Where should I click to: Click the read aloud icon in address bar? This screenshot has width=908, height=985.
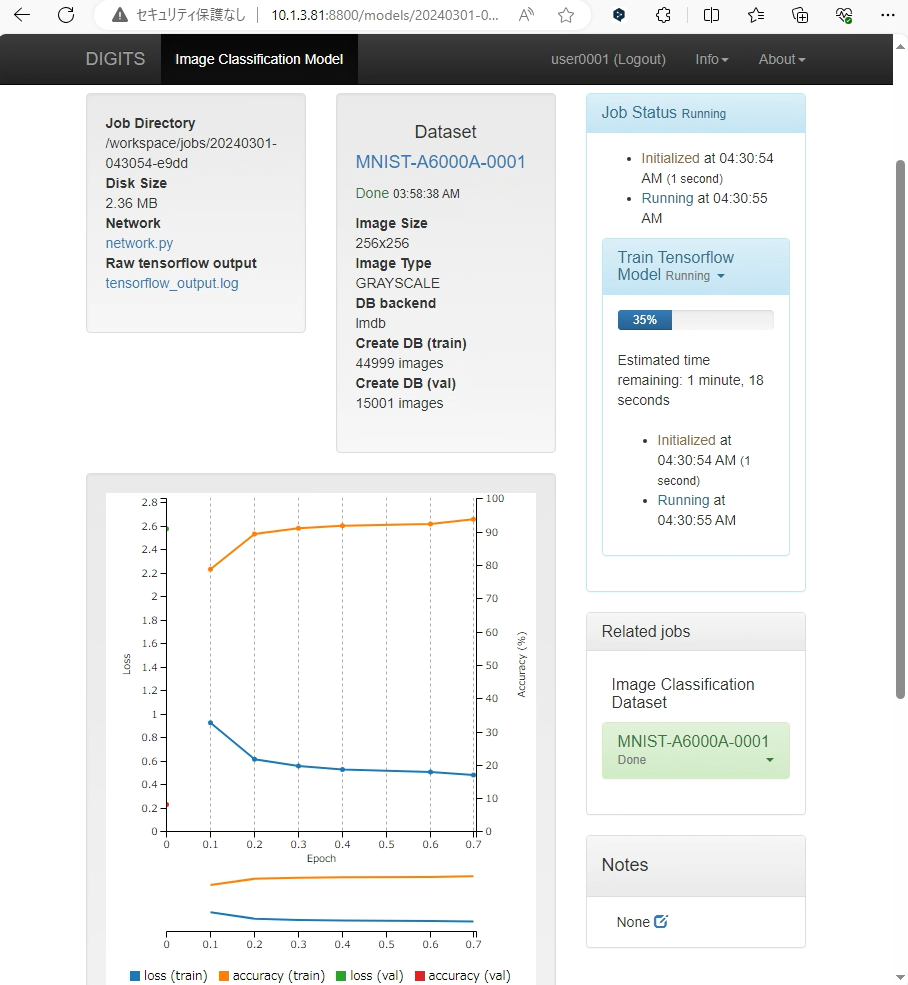[527, 15]
